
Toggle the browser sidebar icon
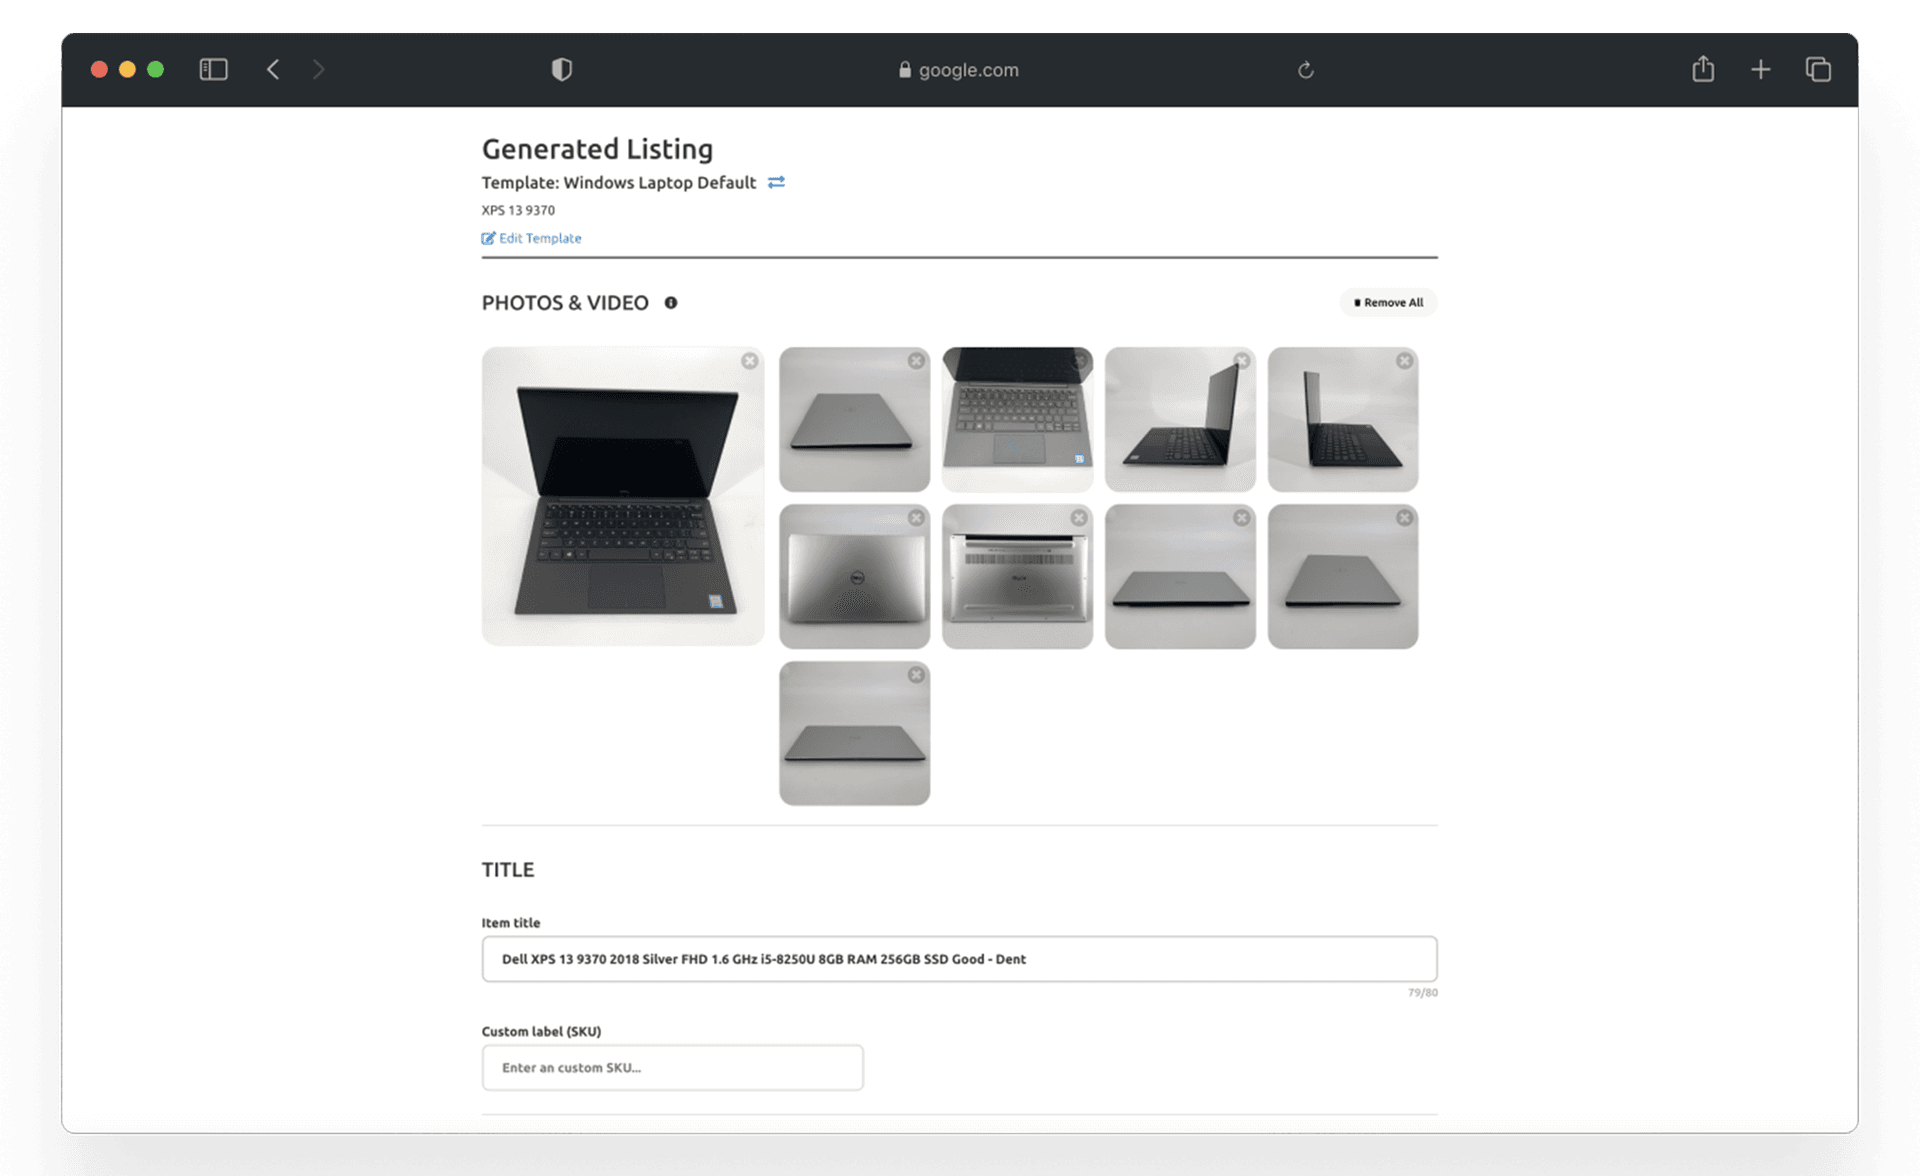[213, 69]
